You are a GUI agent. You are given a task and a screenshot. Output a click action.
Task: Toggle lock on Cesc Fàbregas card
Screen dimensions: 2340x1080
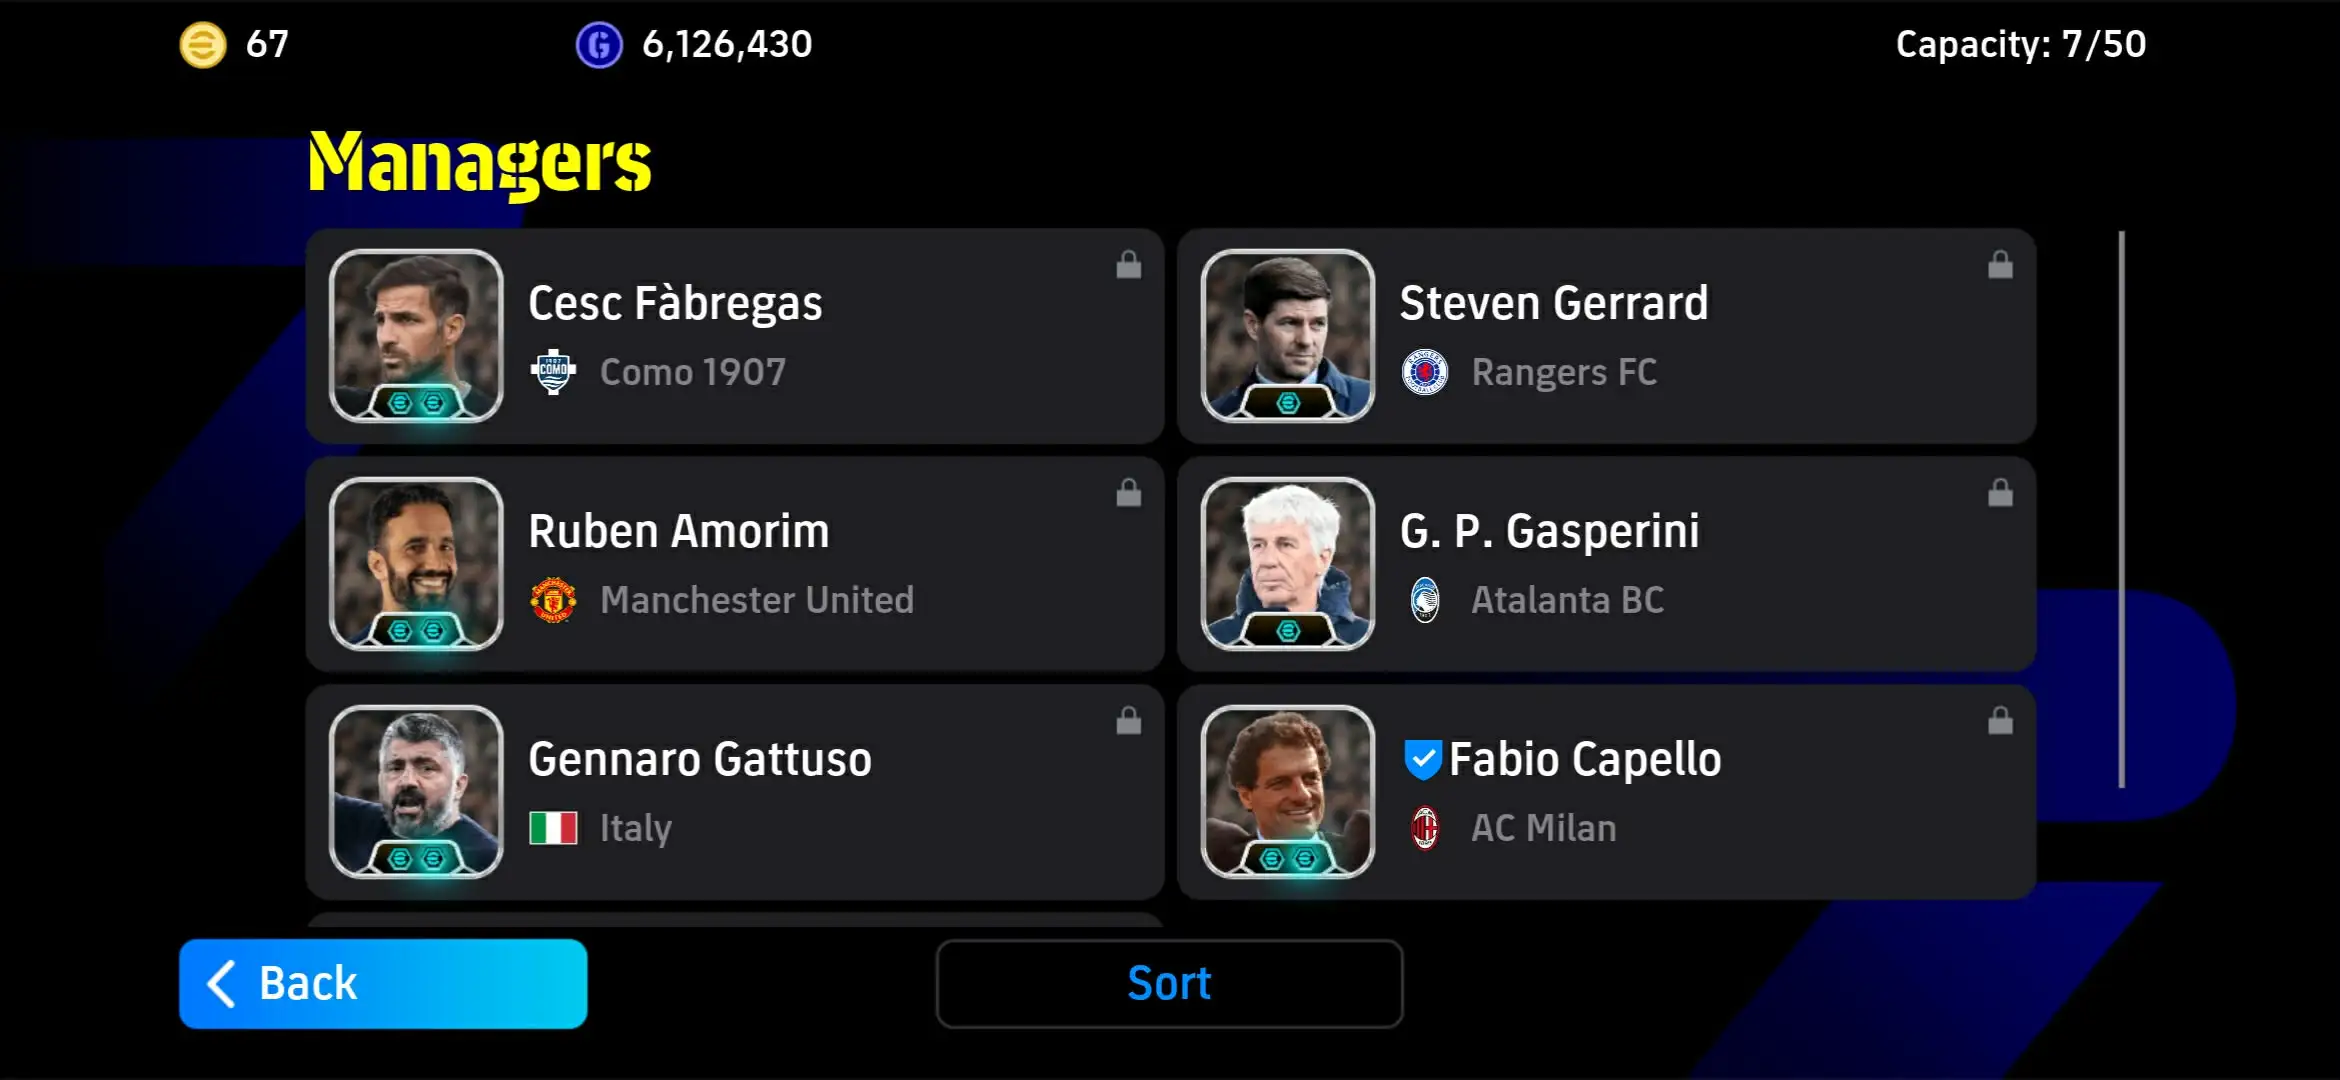click(x=1128, y=265)
